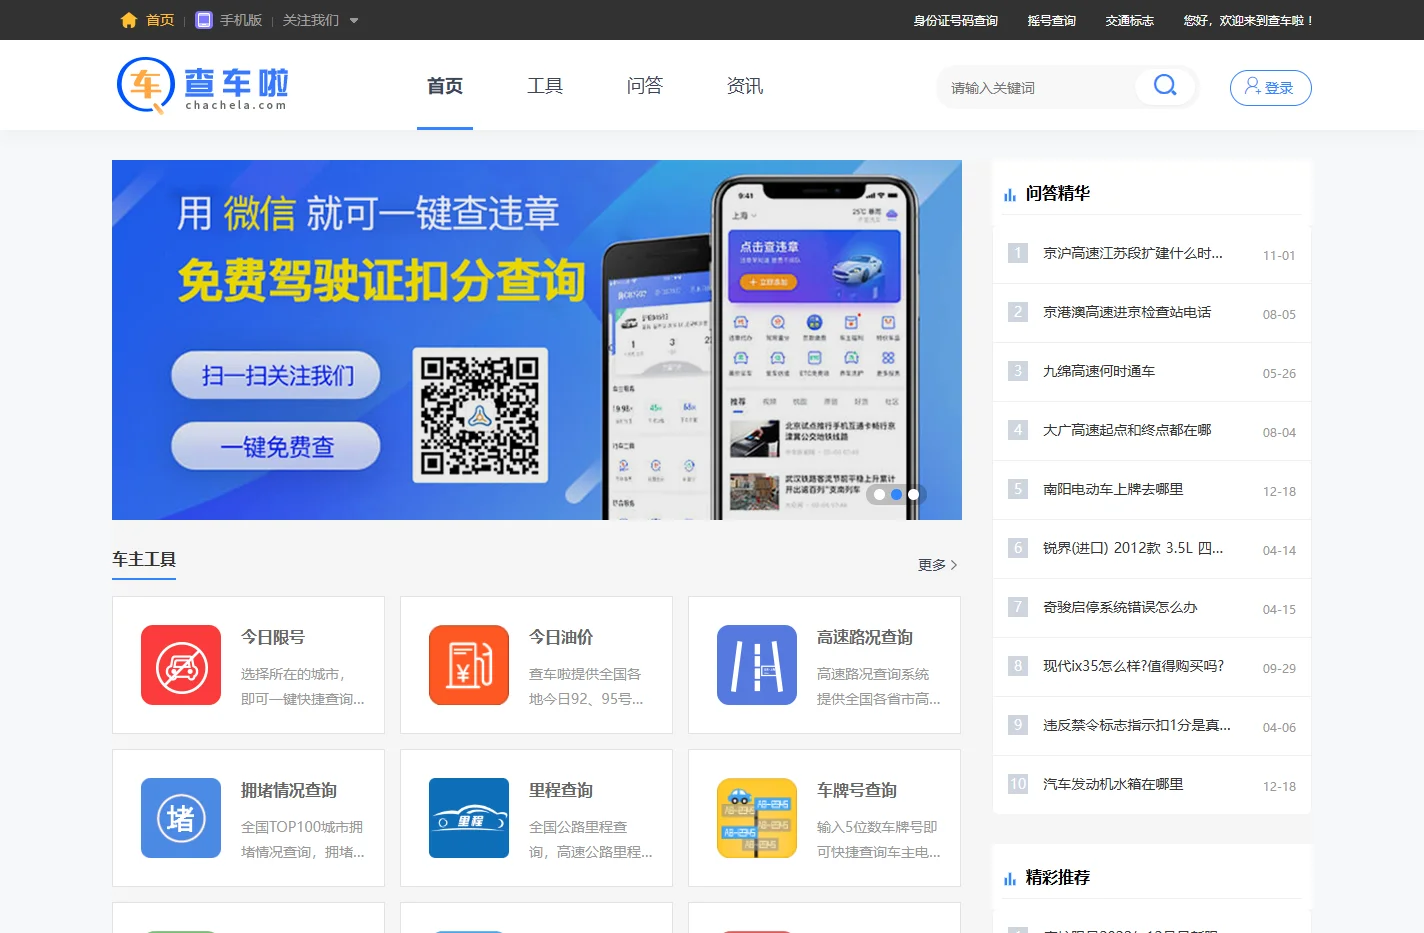Select the first carousel dot
This screenshot has height=933, width=1424.
pos(880,494)
